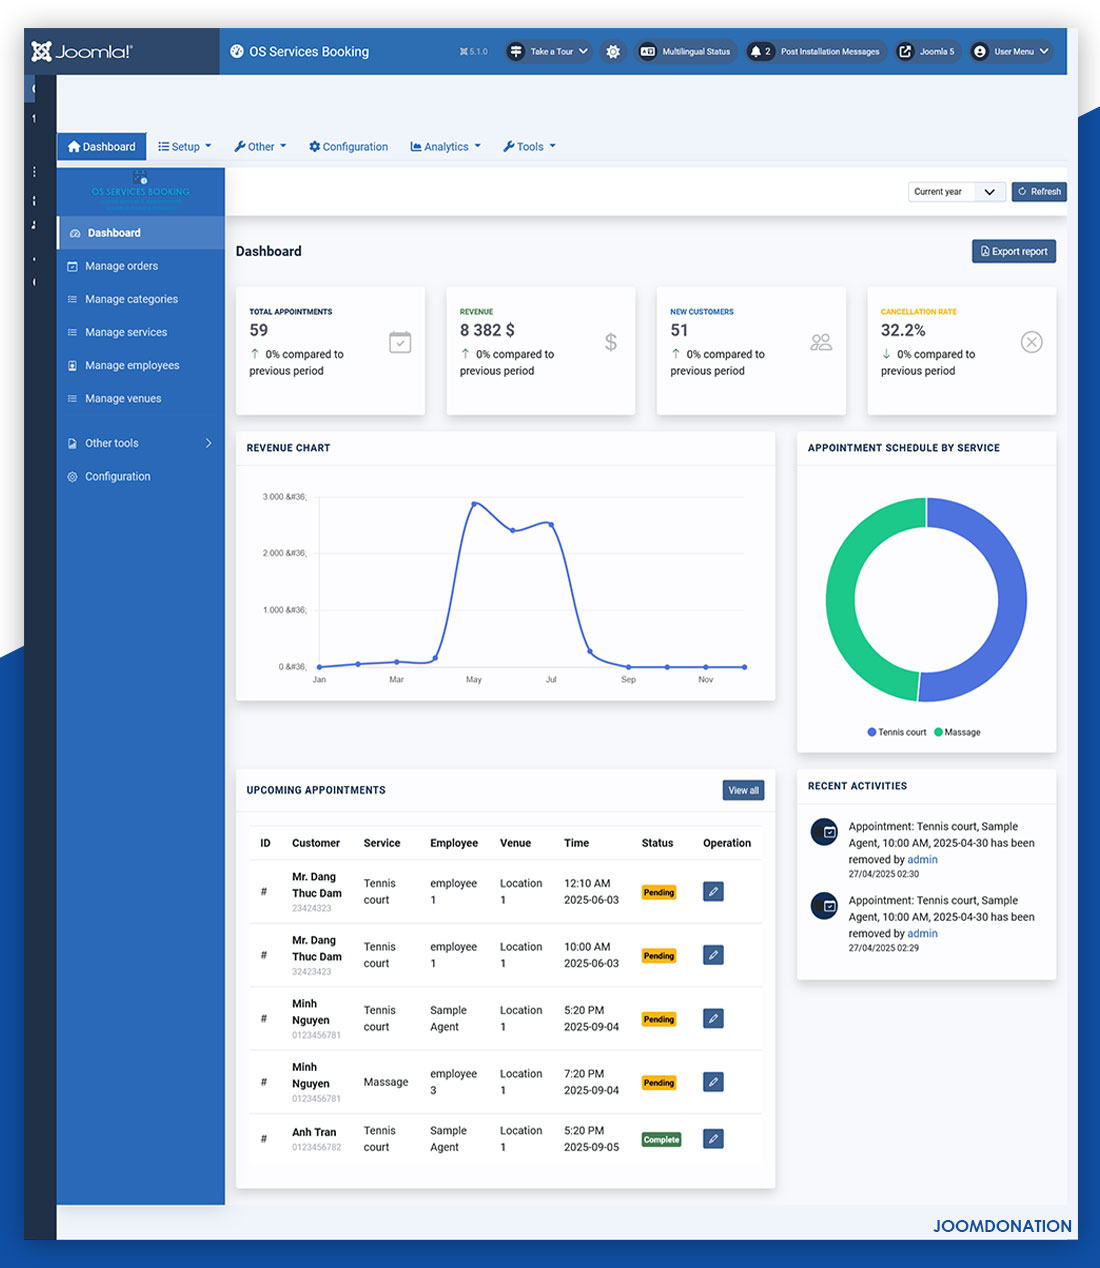This screenshot has height=1268, width=1100.
Task: Open the Take a Tour dropdown
Action: pos(548,52)
